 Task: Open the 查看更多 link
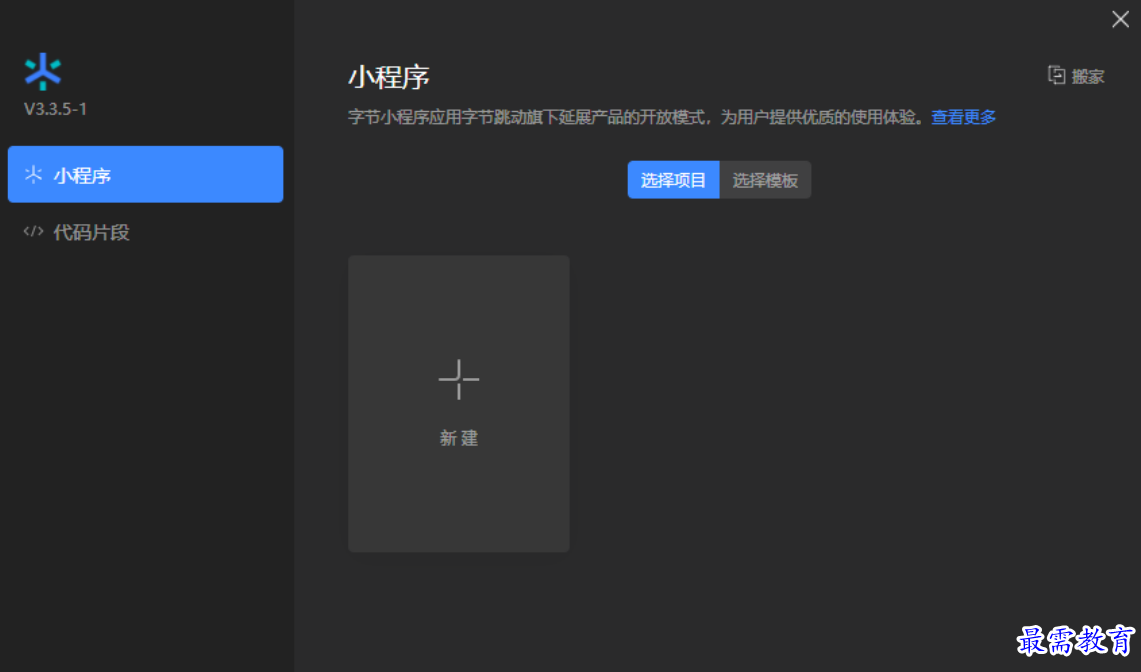point(963,117)
